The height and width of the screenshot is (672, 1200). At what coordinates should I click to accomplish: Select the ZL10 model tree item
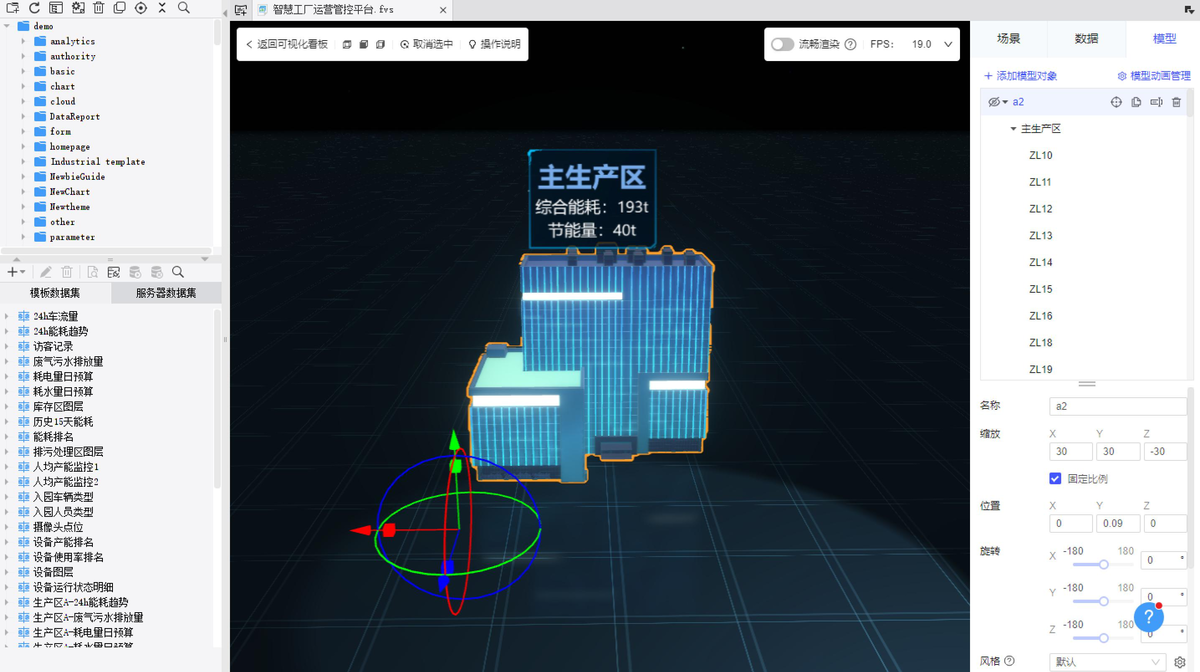pyautogui.click(x=1040, y=156)
